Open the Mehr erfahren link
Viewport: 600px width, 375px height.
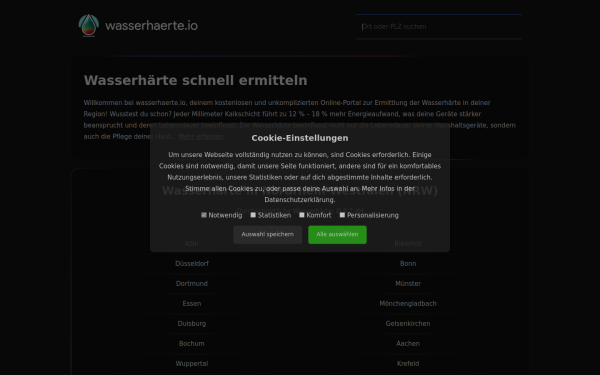201,137
